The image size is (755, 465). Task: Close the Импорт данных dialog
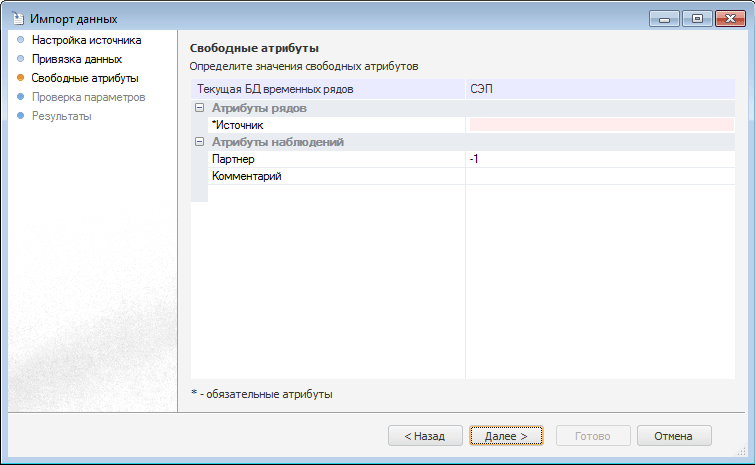tap(728, 18)
